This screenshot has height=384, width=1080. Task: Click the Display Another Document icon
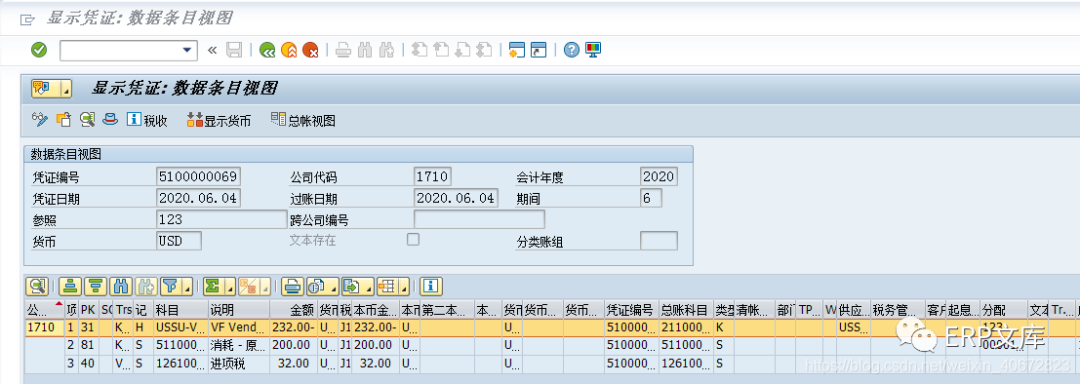[64, 120]
